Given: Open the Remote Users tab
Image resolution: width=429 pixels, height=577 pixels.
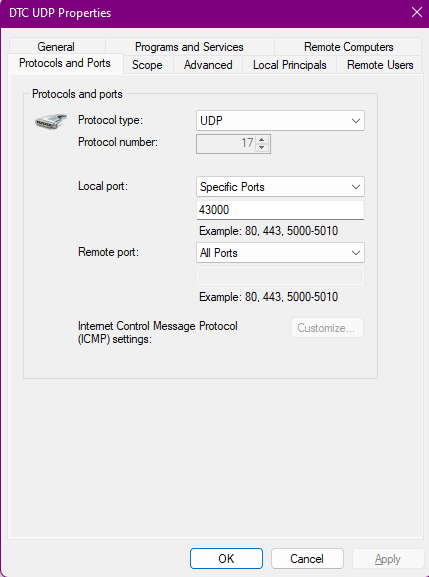Looking at the screenshot, I should pyautogui.click(x=380, y=65).
